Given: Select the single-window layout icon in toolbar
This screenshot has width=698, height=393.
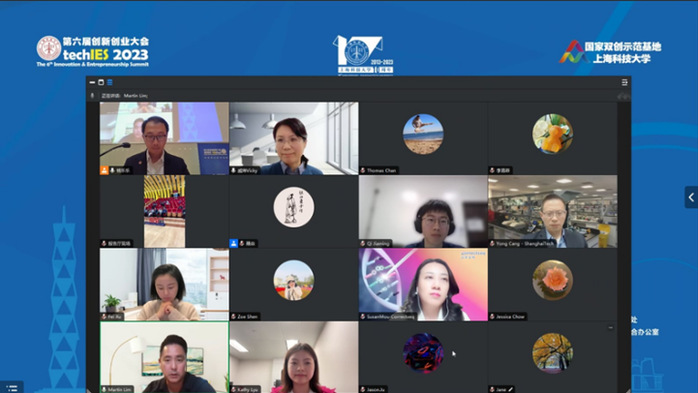Looking at the screenshot, I should (x=101, y=82).
